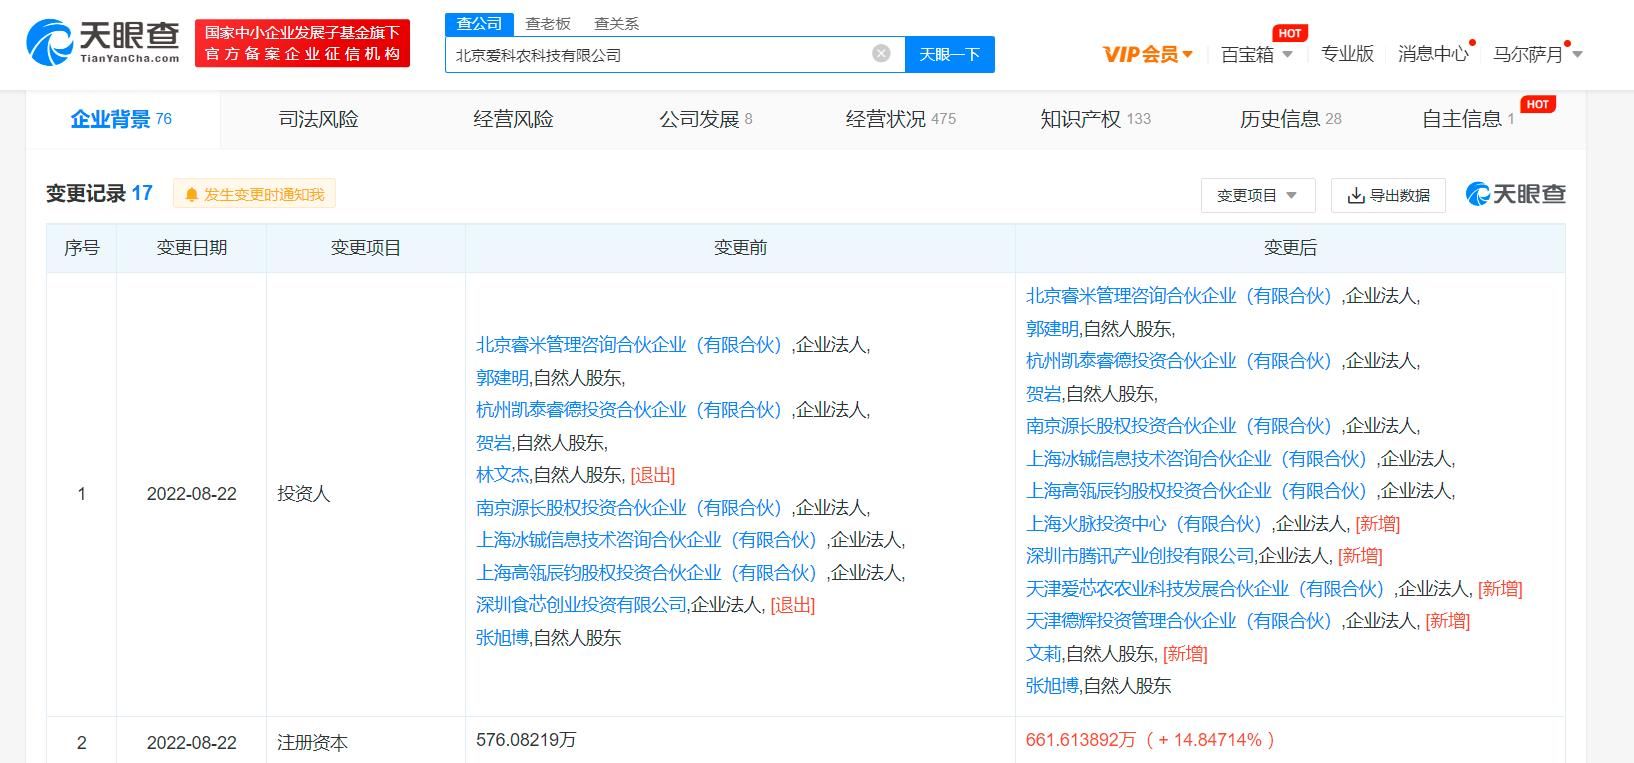Open 深圳市腾讯产业创投有限公司 link
The width and height of the screenshot is (1634, 763).
pyautogui.click(x=1139, y=556)
